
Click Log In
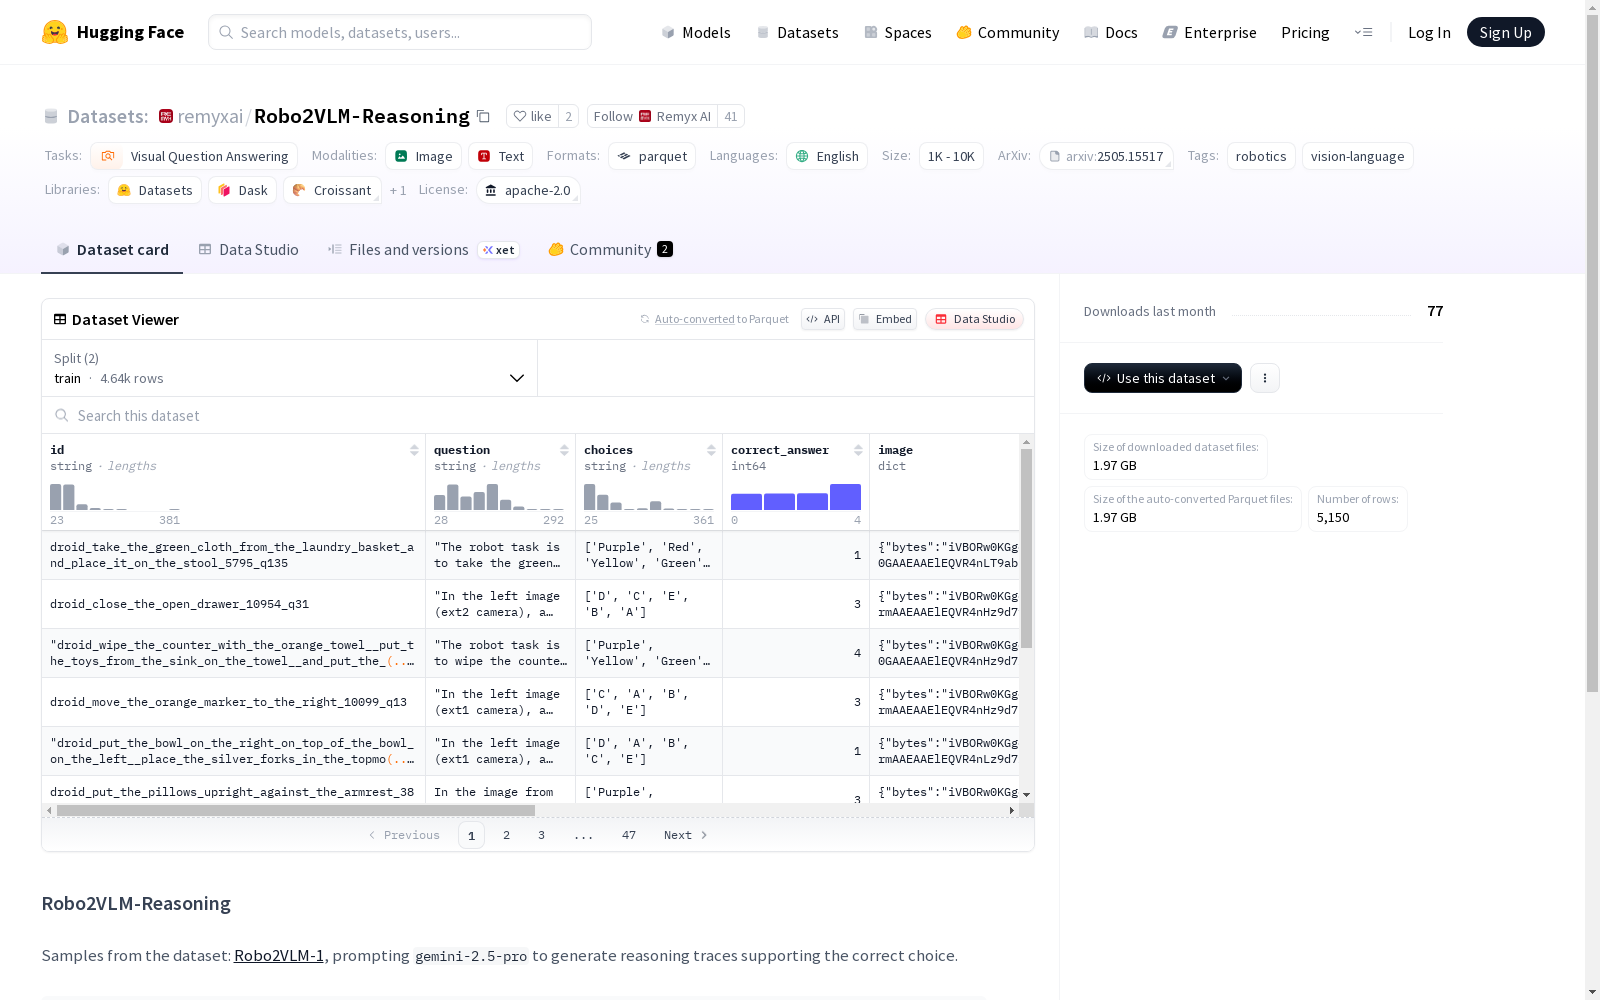tap(1429, 32)
